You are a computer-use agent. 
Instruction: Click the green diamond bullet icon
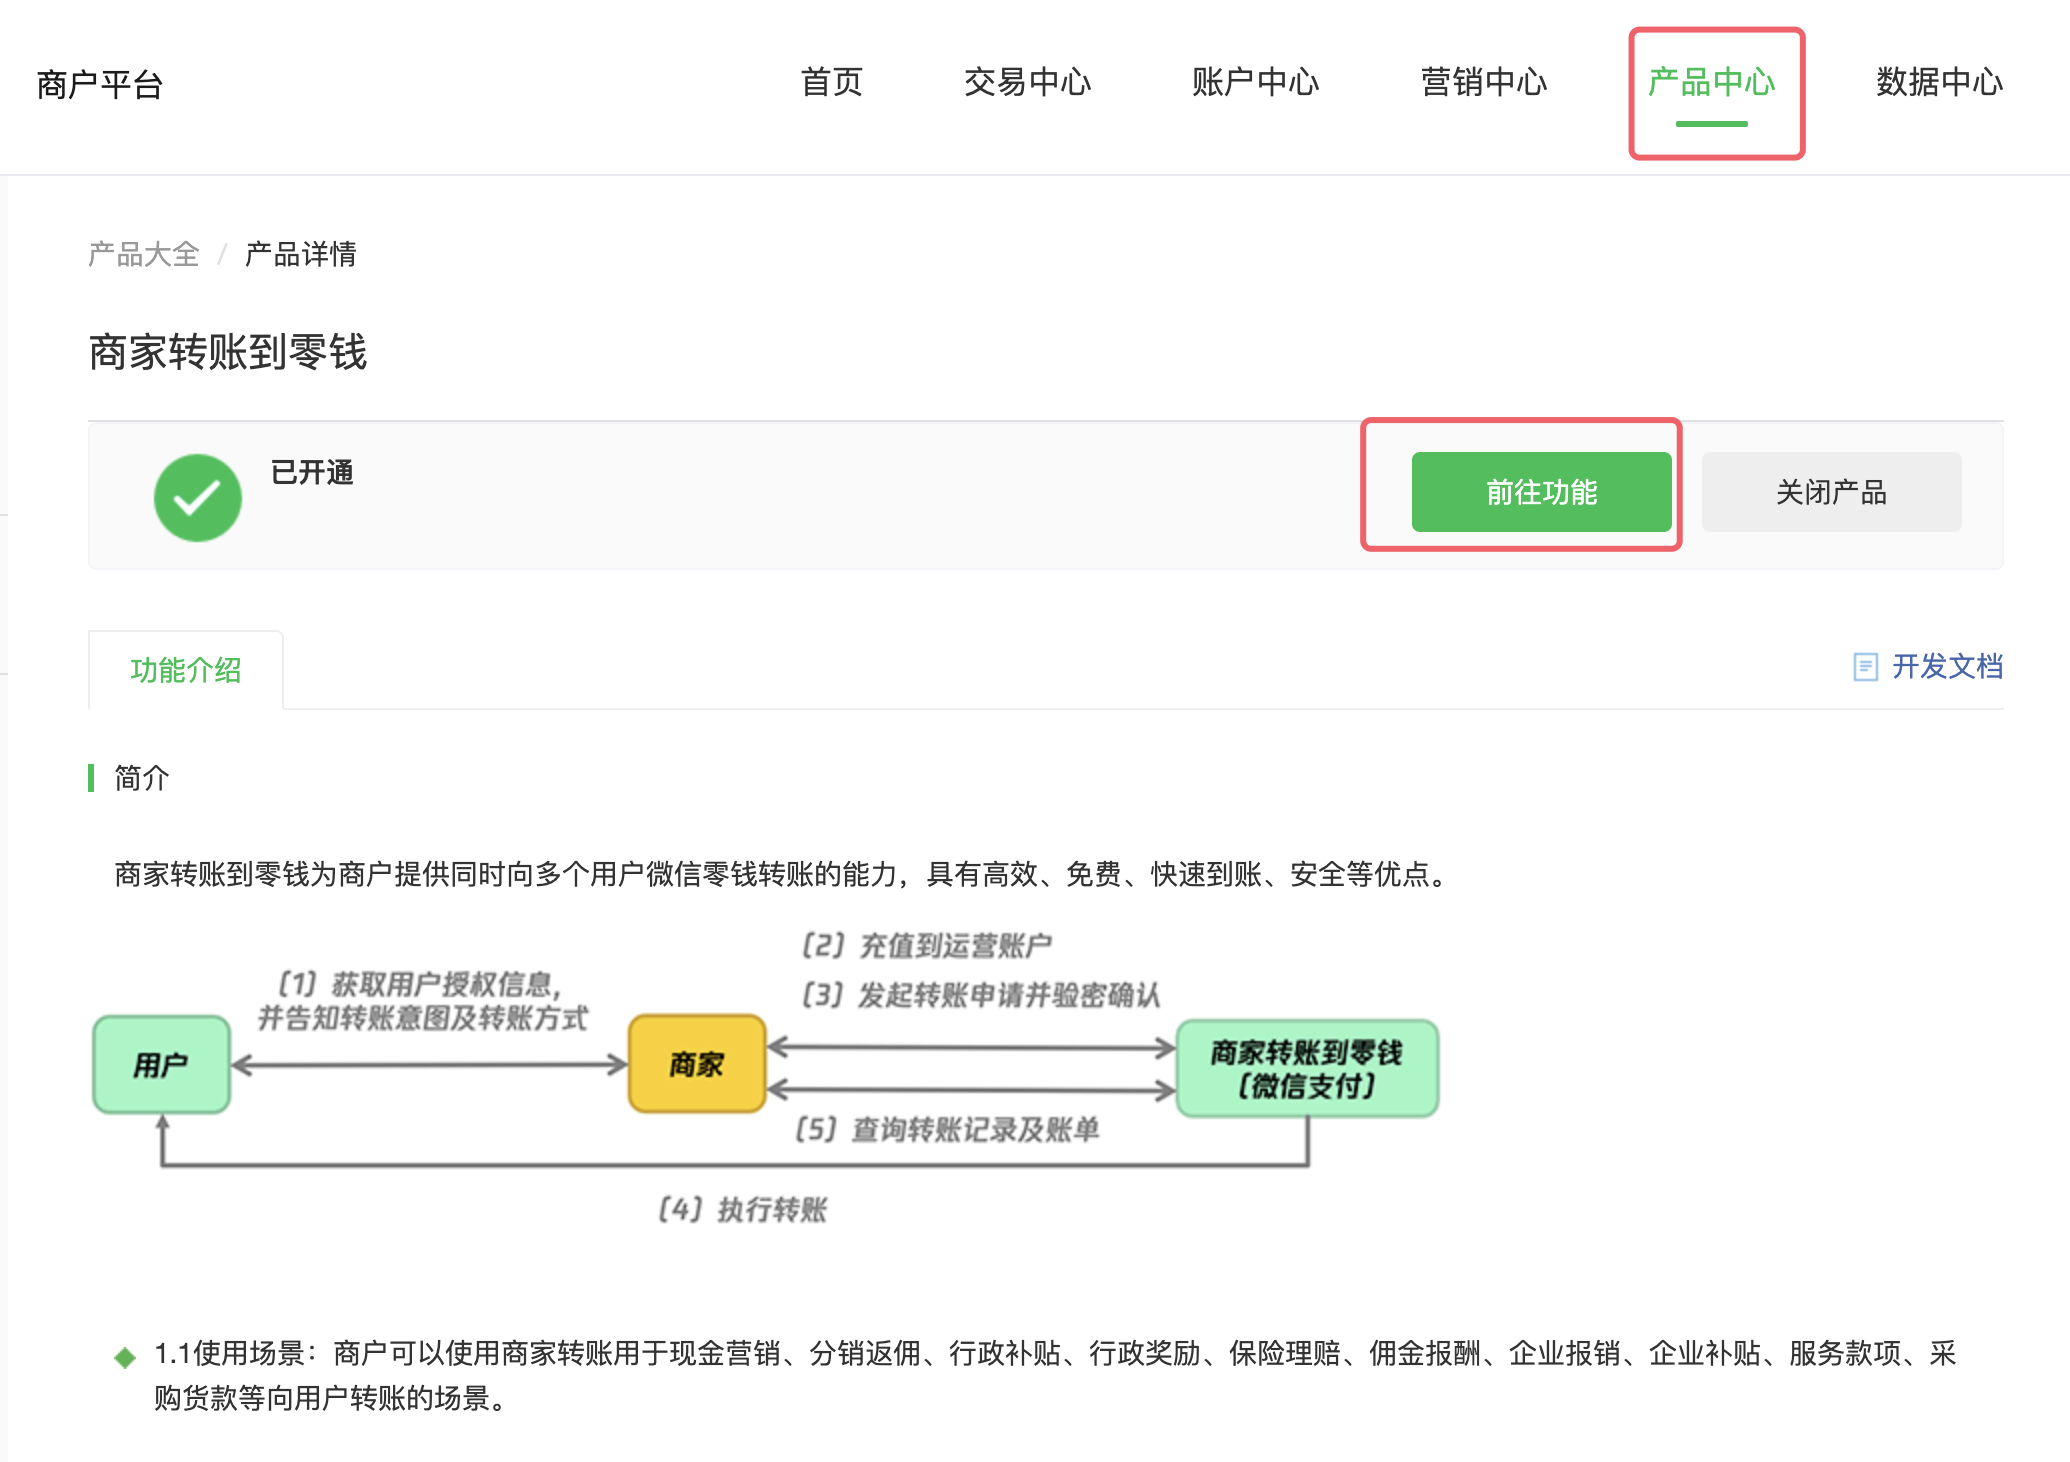[125, 1357]
